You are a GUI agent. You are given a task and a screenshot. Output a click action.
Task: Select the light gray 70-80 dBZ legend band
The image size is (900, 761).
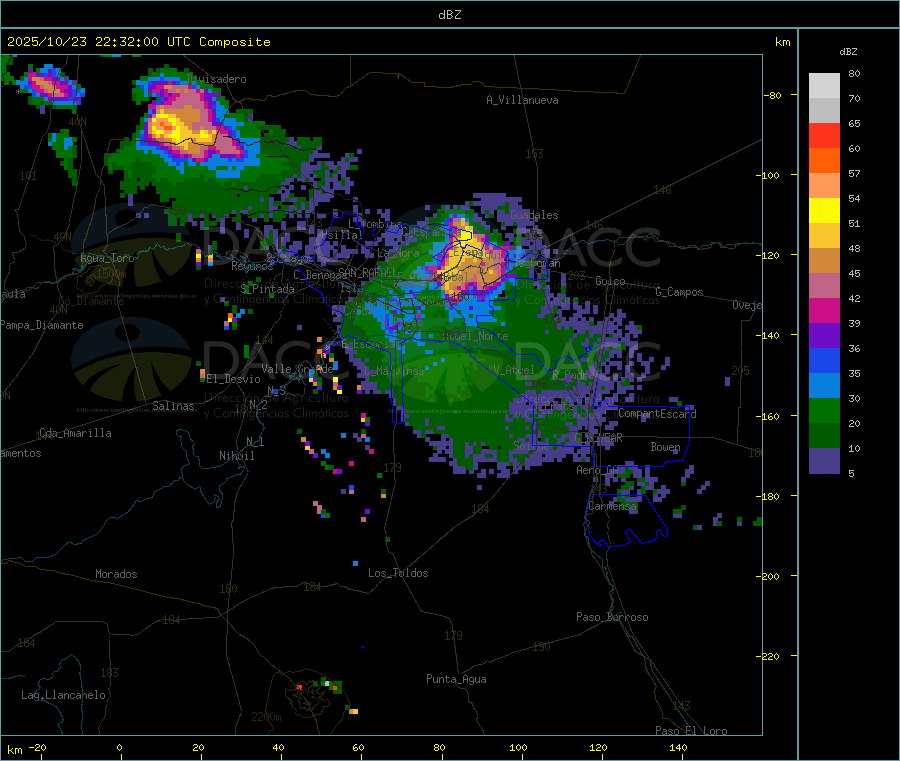coord(824,86)
